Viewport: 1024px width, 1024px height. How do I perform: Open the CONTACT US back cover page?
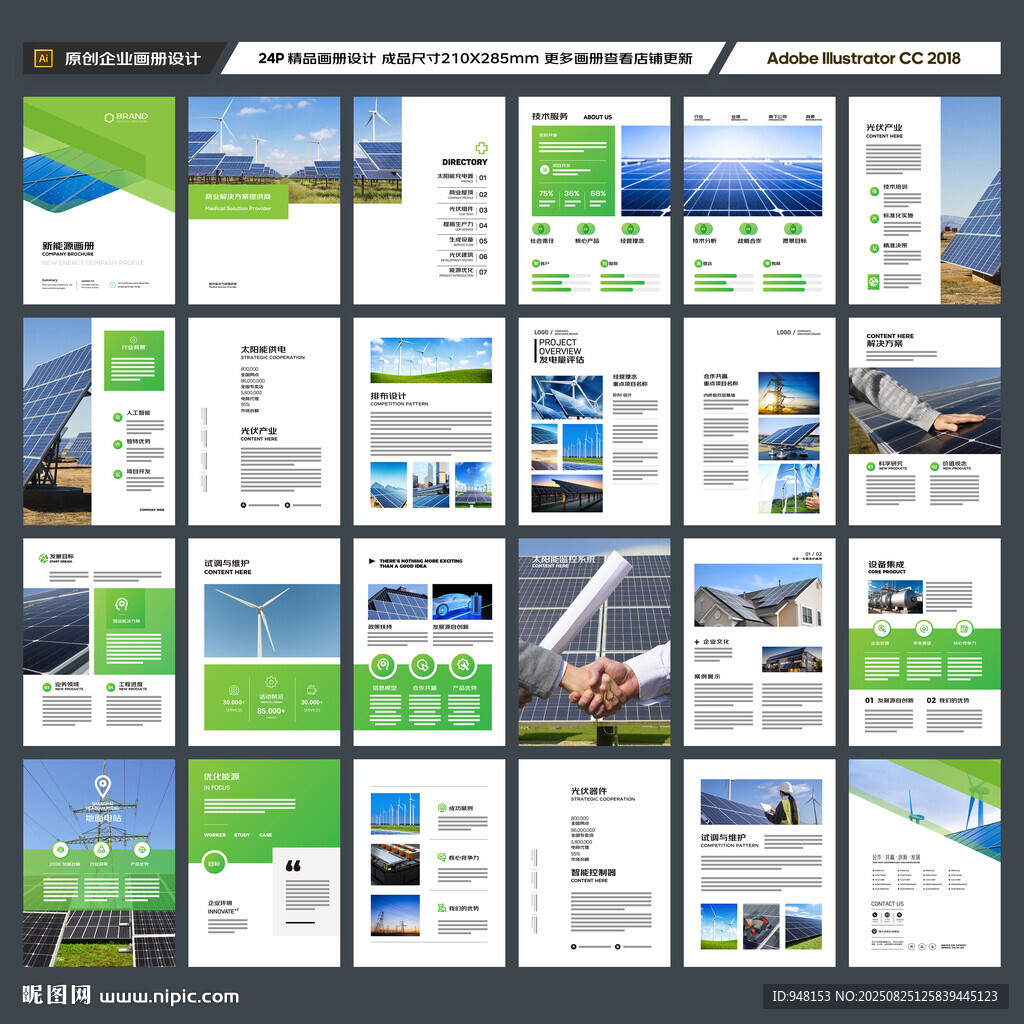(925, 863)
